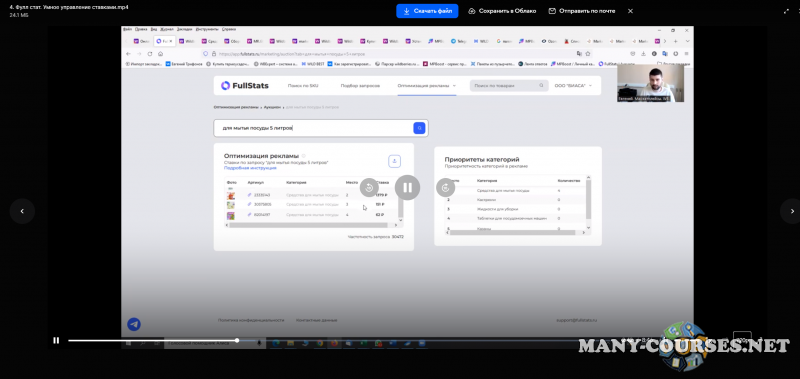Open the Подробная инструкция link

tap(243, 168)
